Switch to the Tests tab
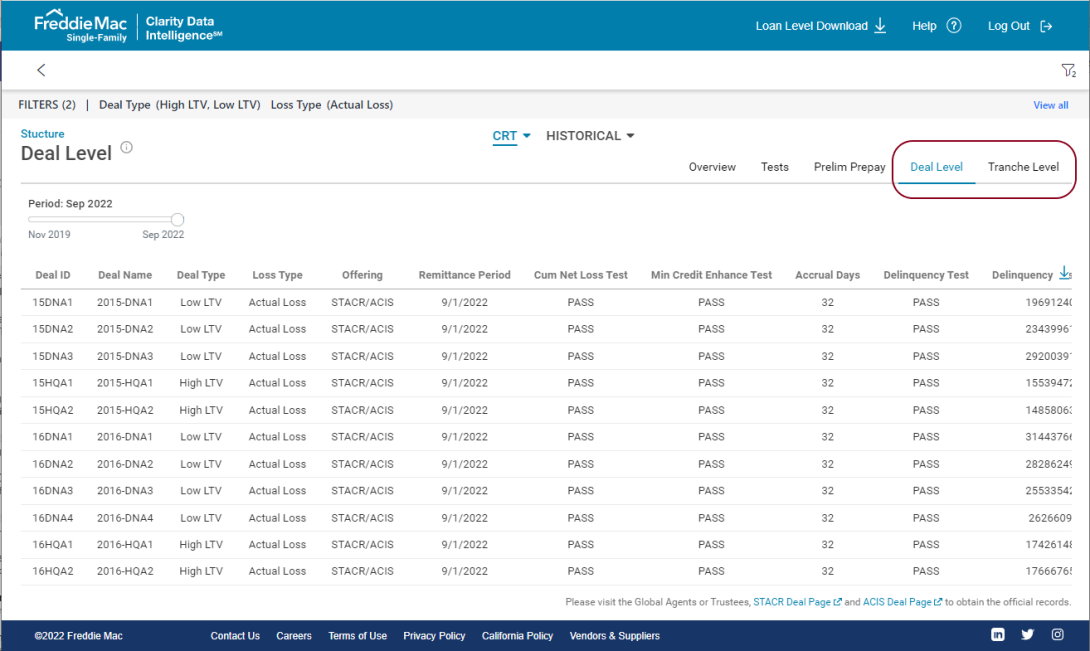The width and height of the screenshot is (1090, 651). 774,167
